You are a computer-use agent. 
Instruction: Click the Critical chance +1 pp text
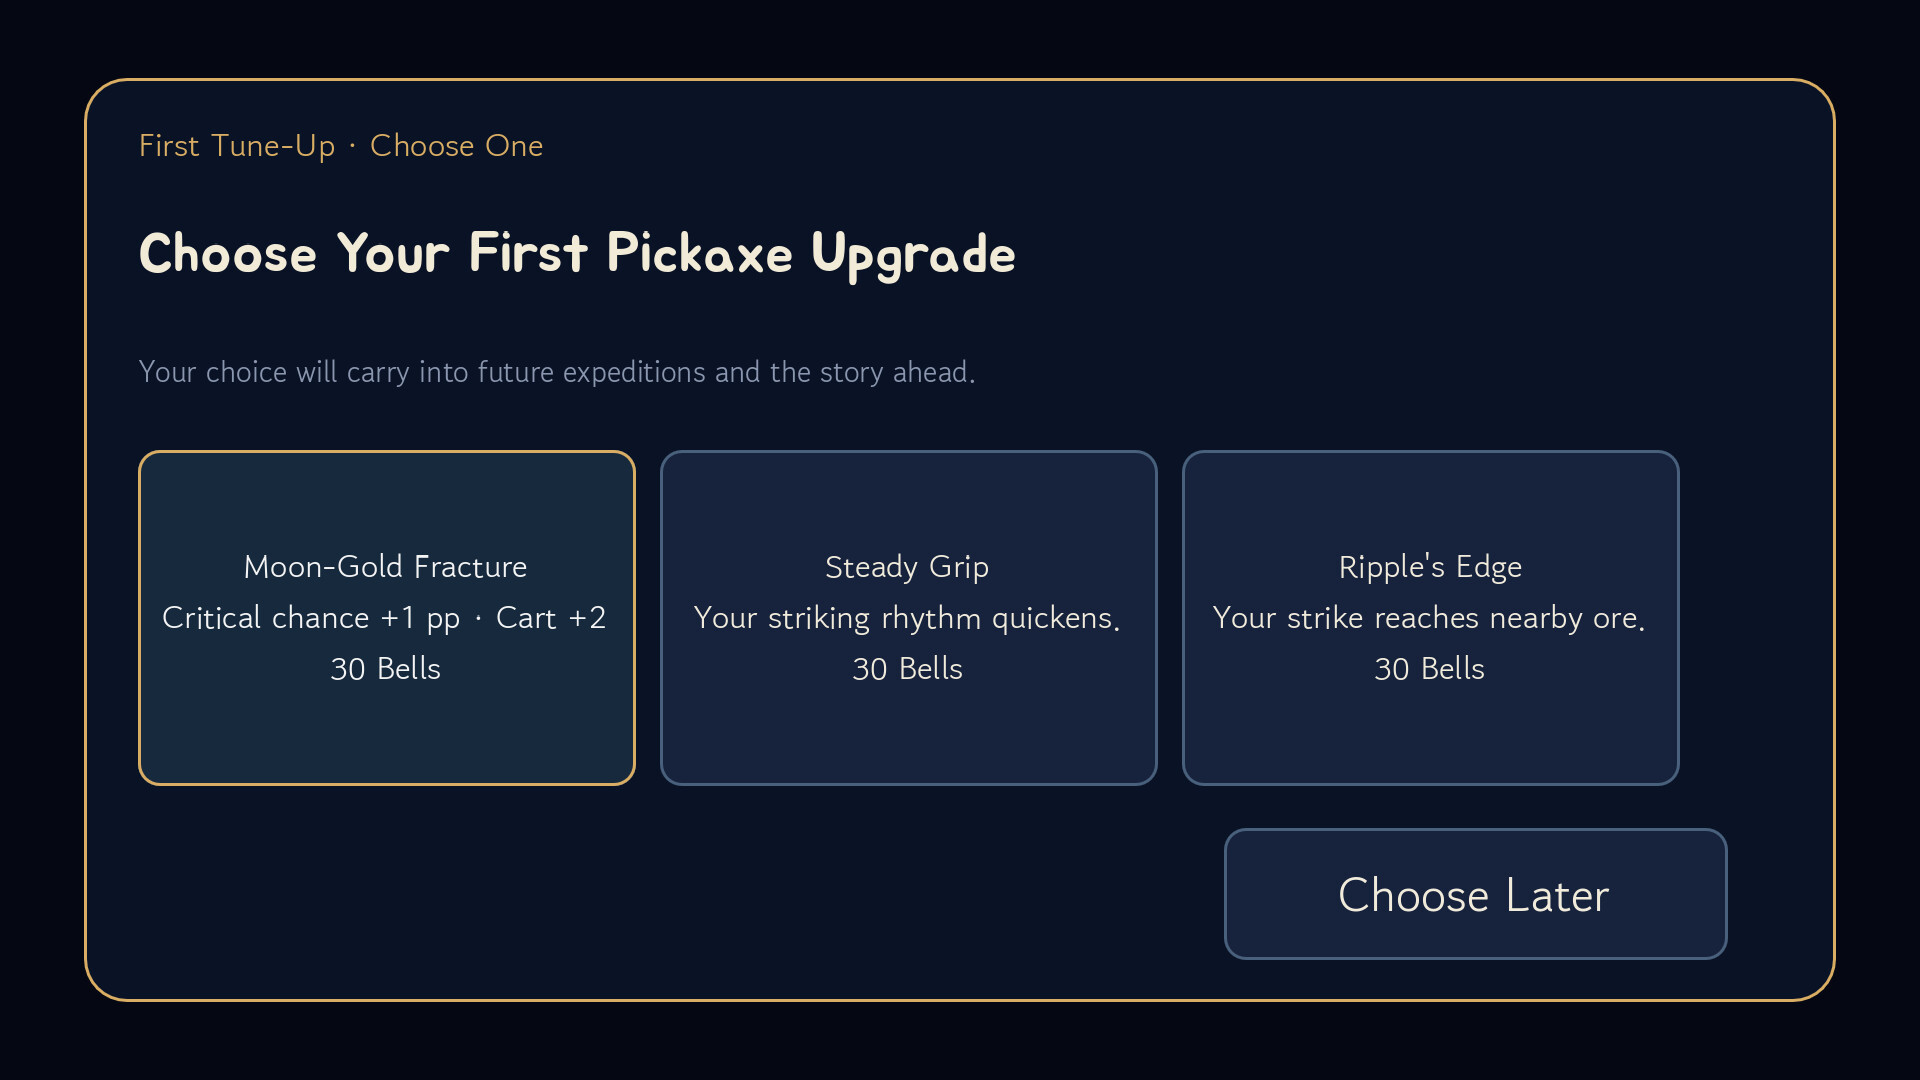[x=311, y=618]
